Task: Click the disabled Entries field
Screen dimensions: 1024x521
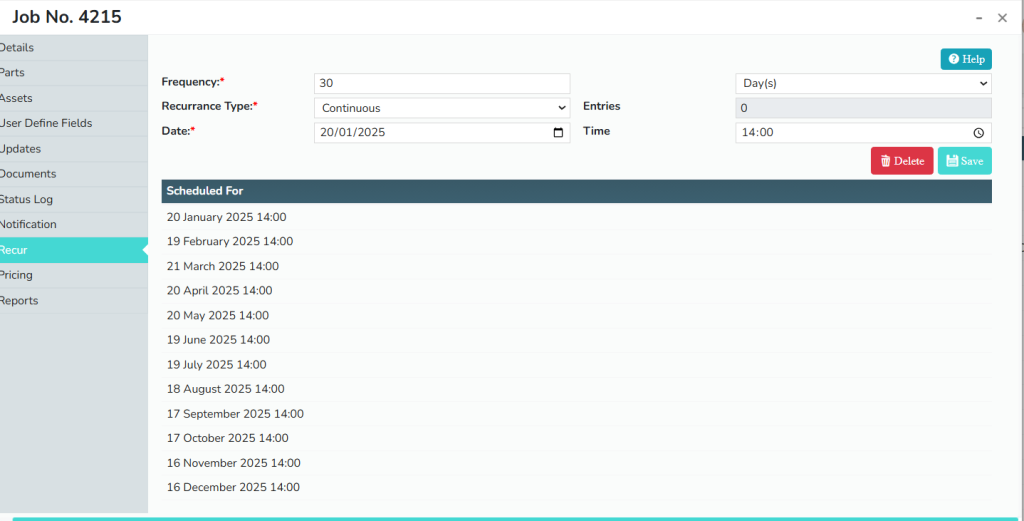Action: click(863, 108)
